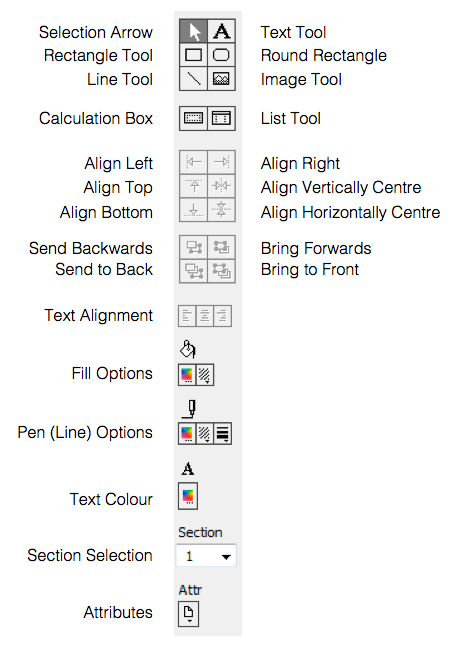This screenshot has height=664, width=473.
Task: Open the fill colour swatch
Action: click(x=187, y=375)
